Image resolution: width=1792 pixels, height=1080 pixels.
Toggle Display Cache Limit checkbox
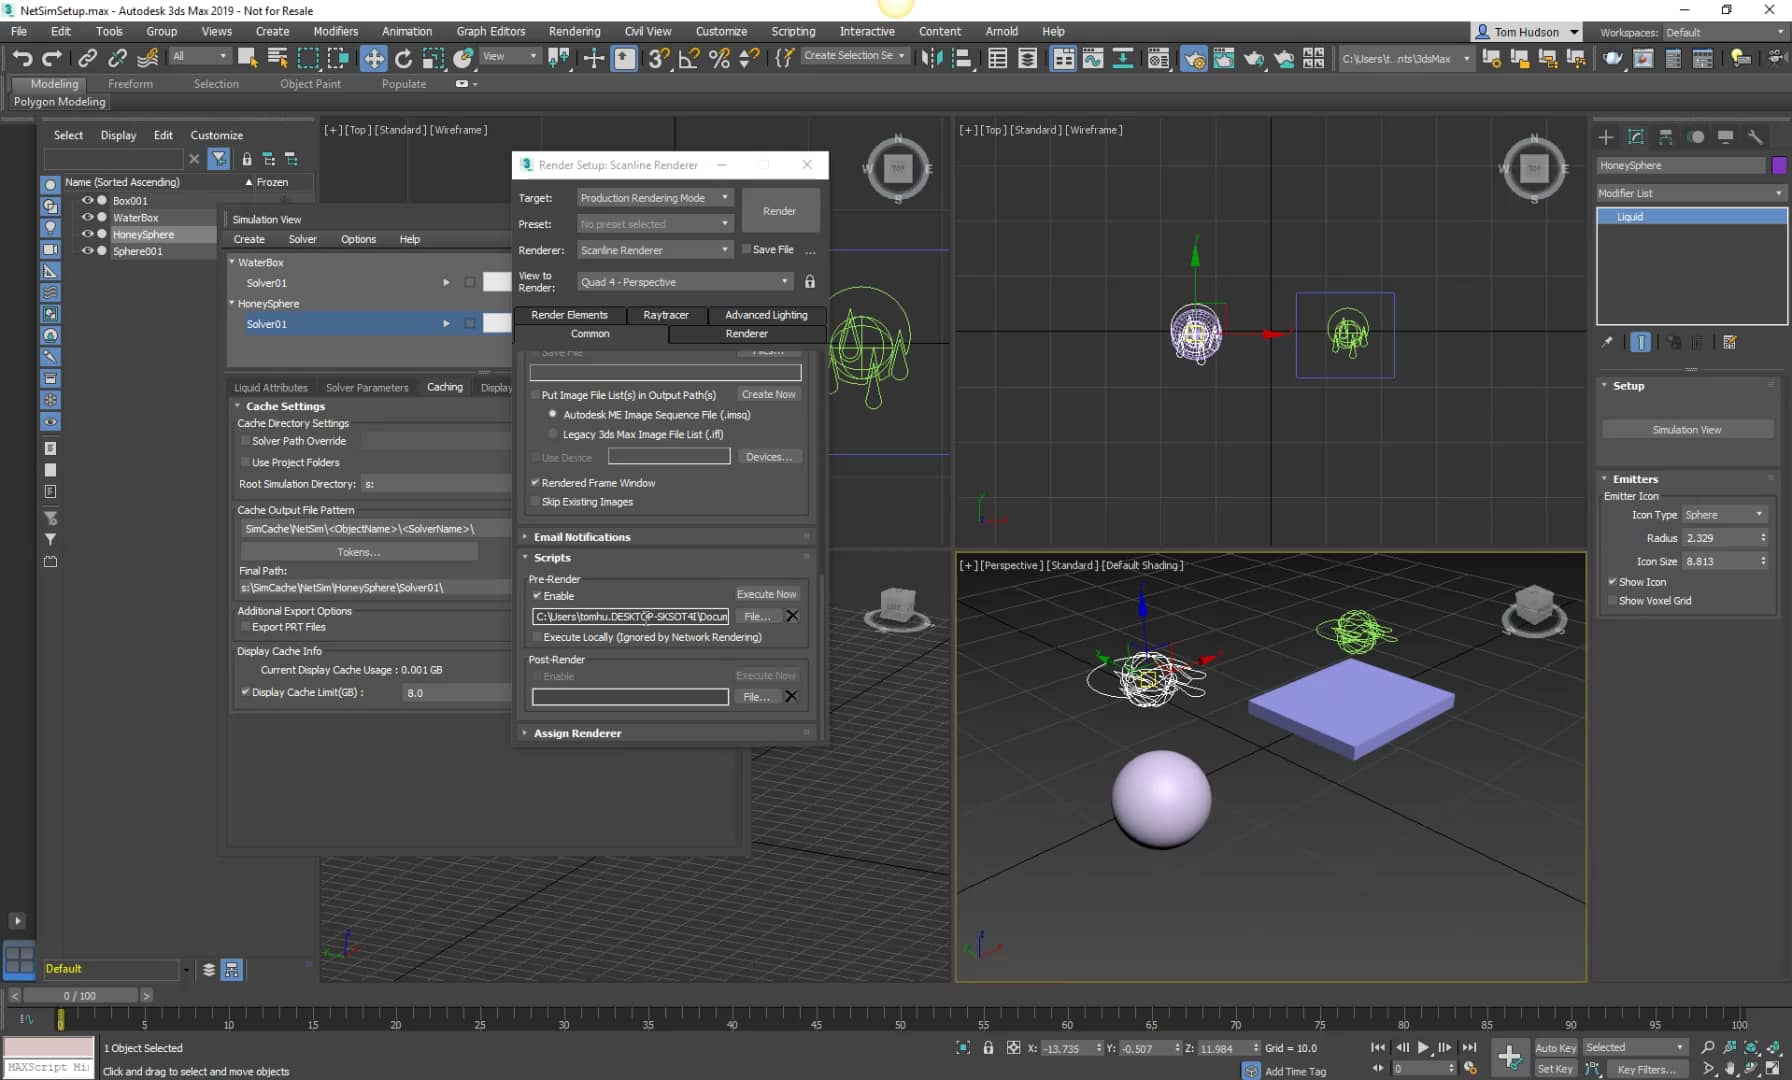point(245,692)
